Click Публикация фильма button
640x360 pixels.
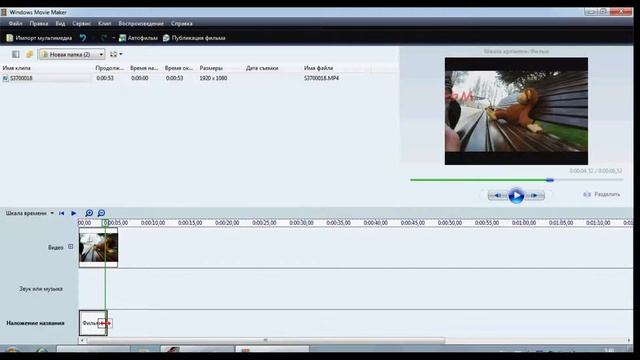(194, 38)
